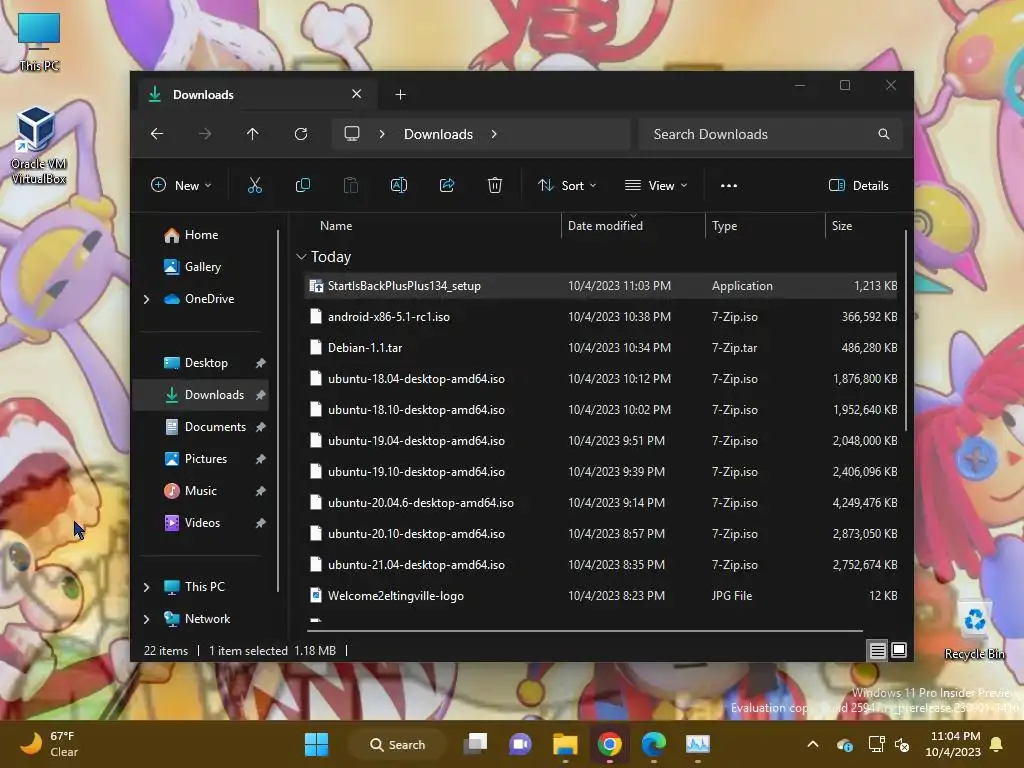Viewport: 1024px width, 768px height.
Task: Go back with the left arrow
Action: tap(157, 134)
